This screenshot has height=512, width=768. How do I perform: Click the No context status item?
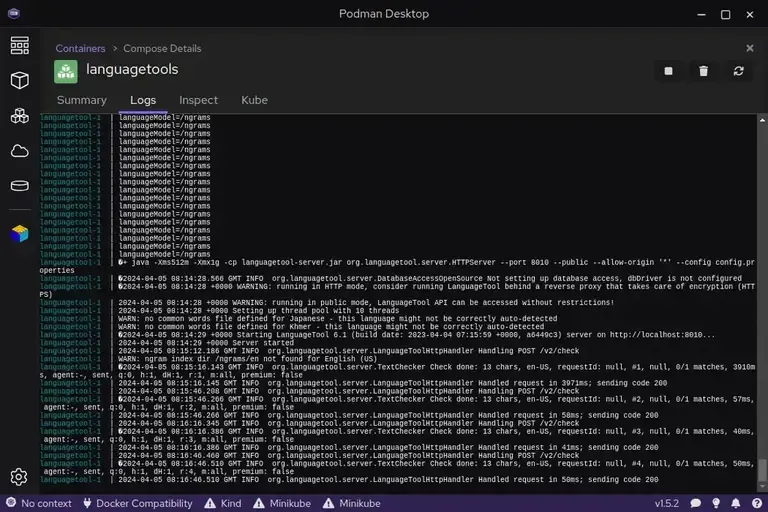[x=39, y=503]
